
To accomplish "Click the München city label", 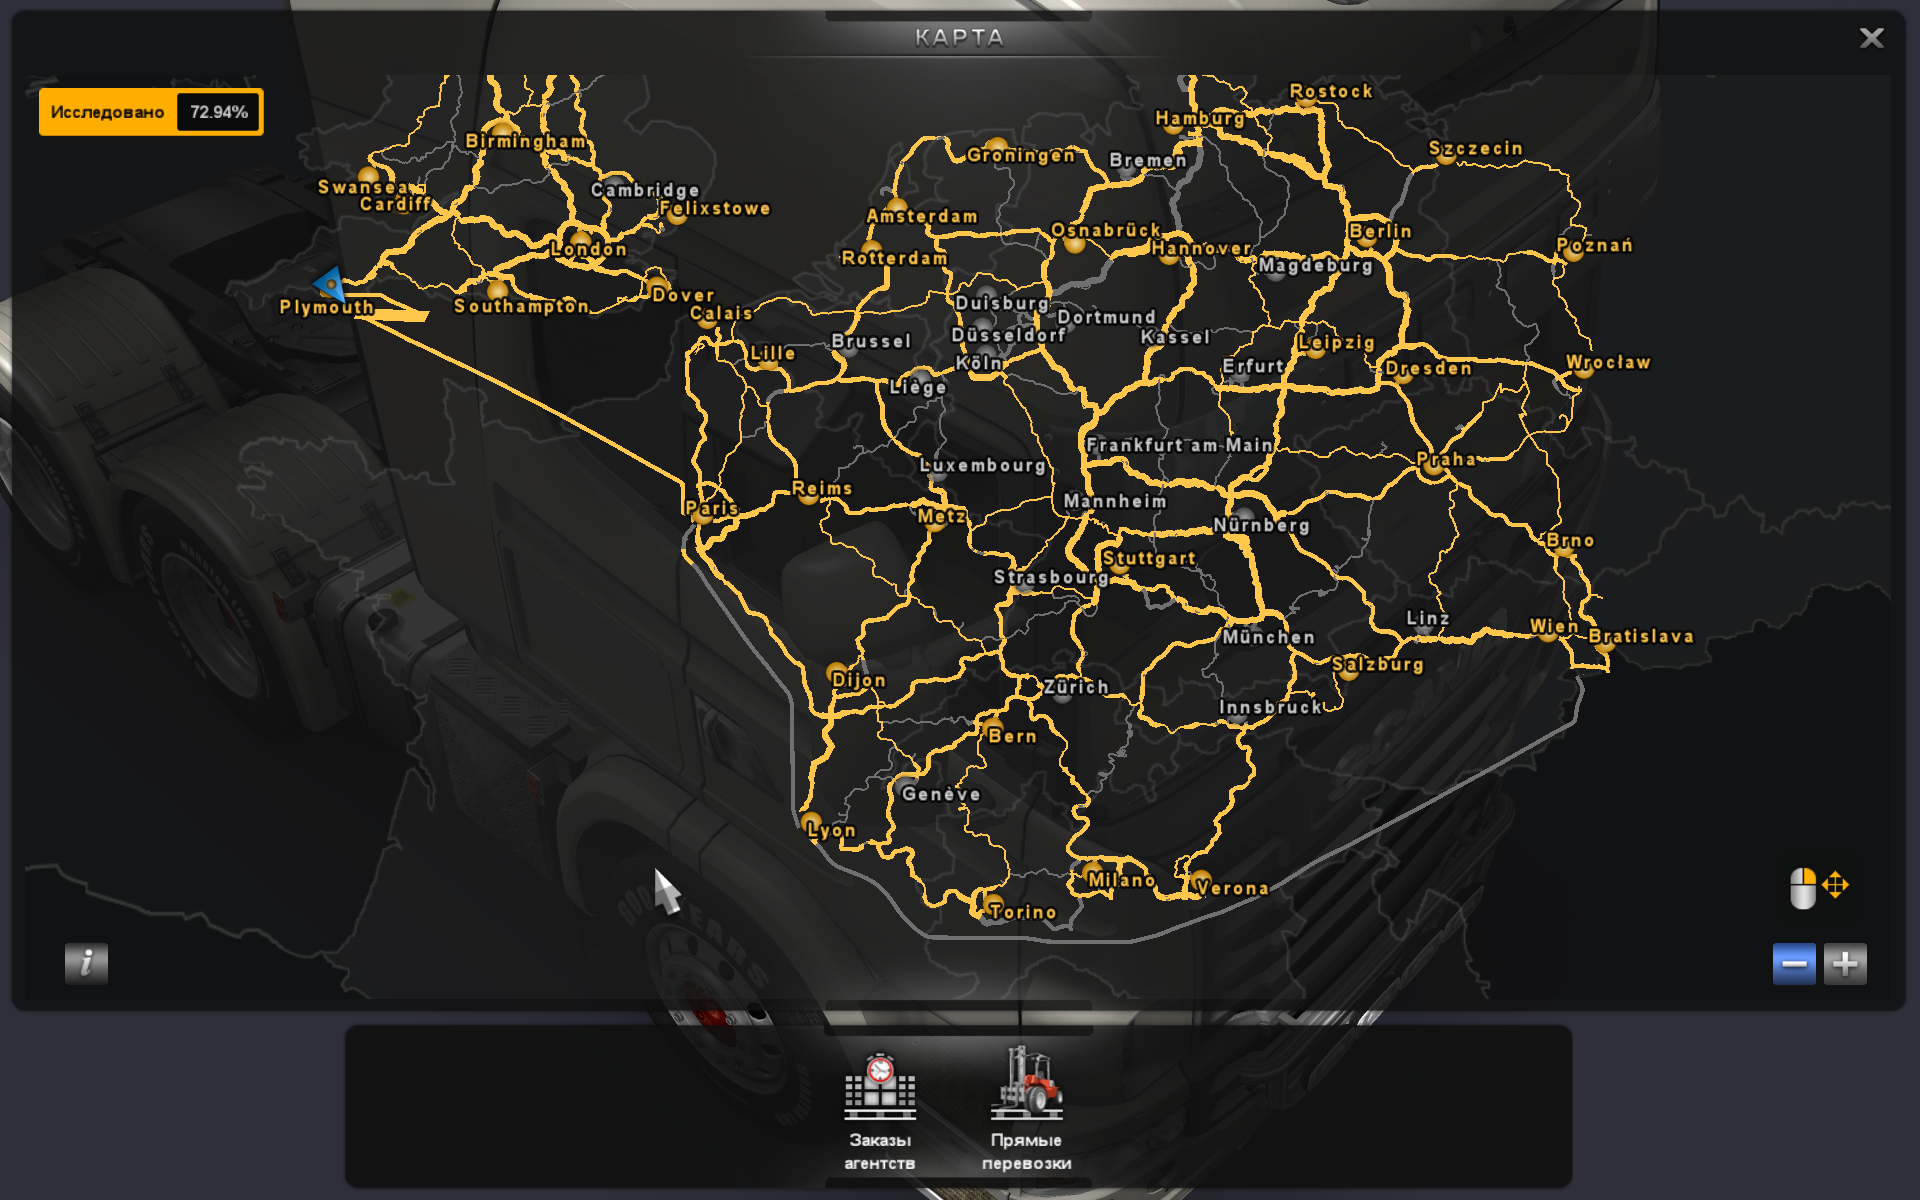I will [1268, 637].
